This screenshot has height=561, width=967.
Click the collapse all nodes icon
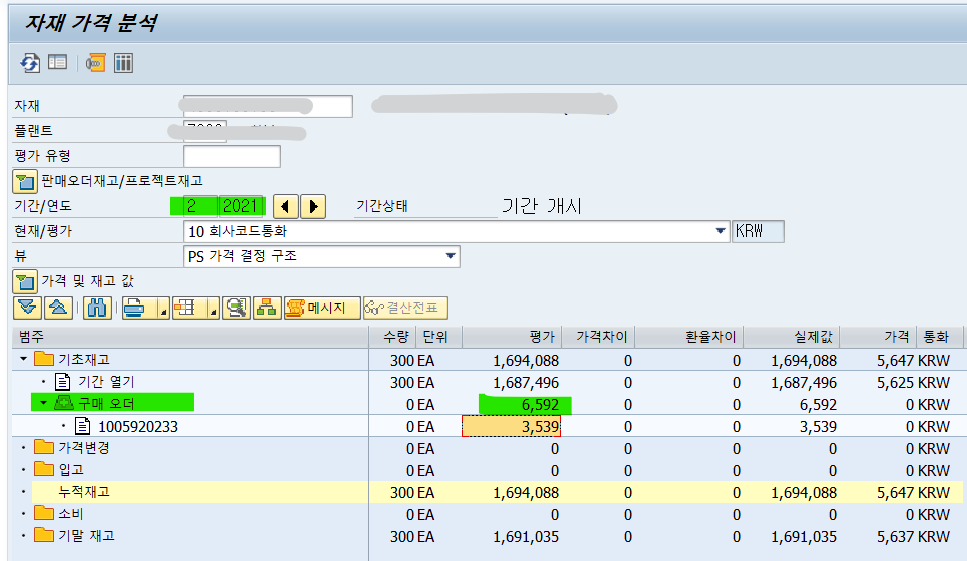coord(58,308)
